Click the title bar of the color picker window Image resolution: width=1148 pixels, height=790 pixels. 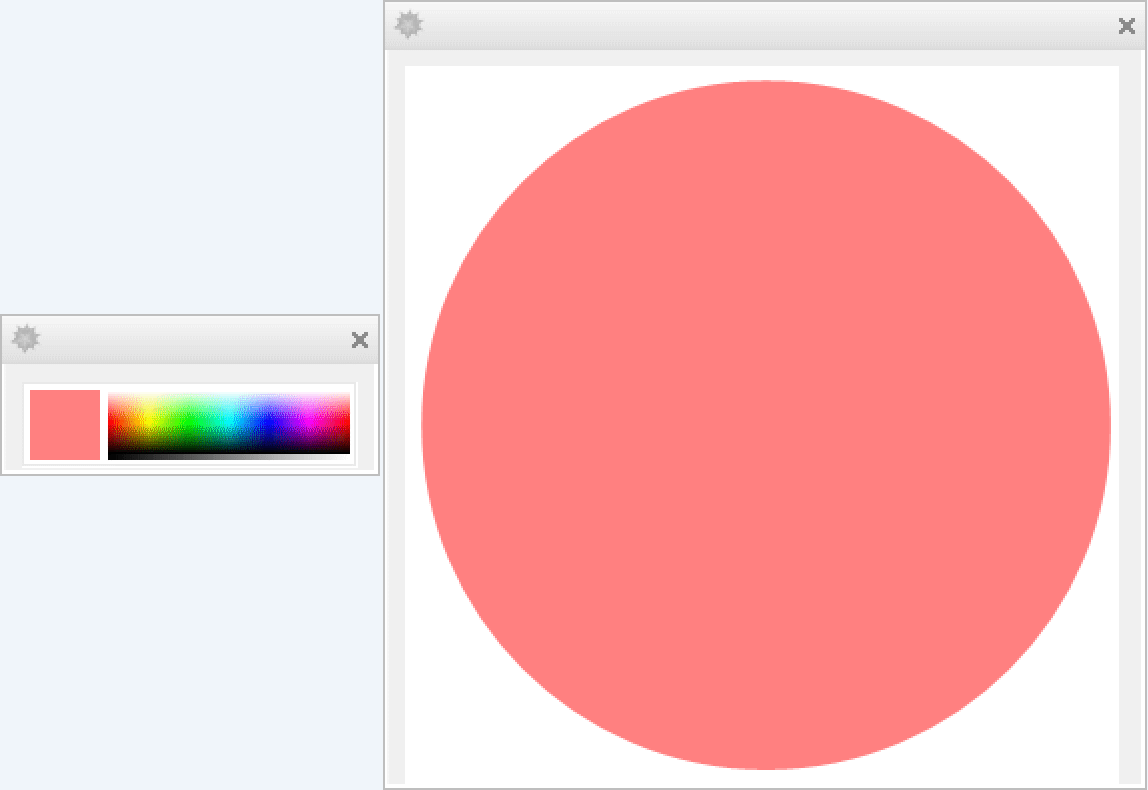[190, 340]
